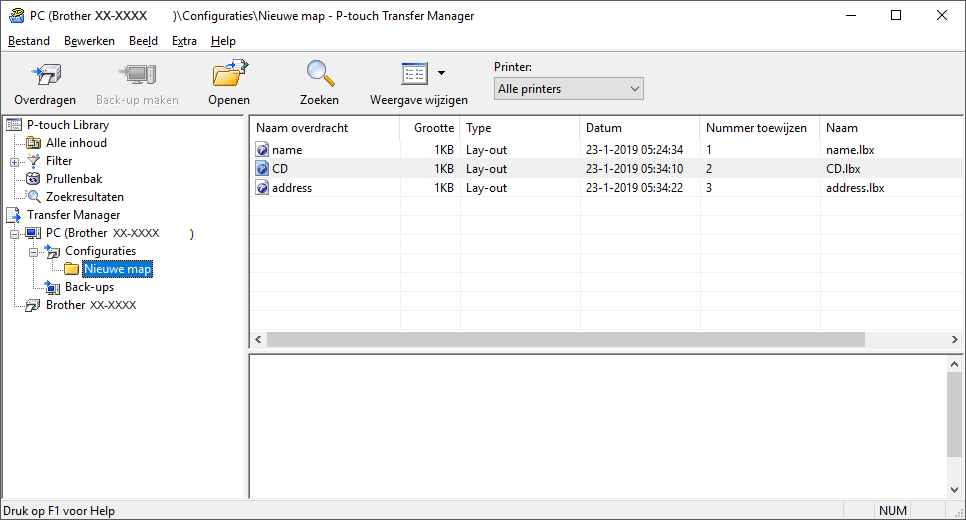Click the horizontal scrollbar left arrow
The height and width of the screenshot is (520, 966).
click(258, 339)
